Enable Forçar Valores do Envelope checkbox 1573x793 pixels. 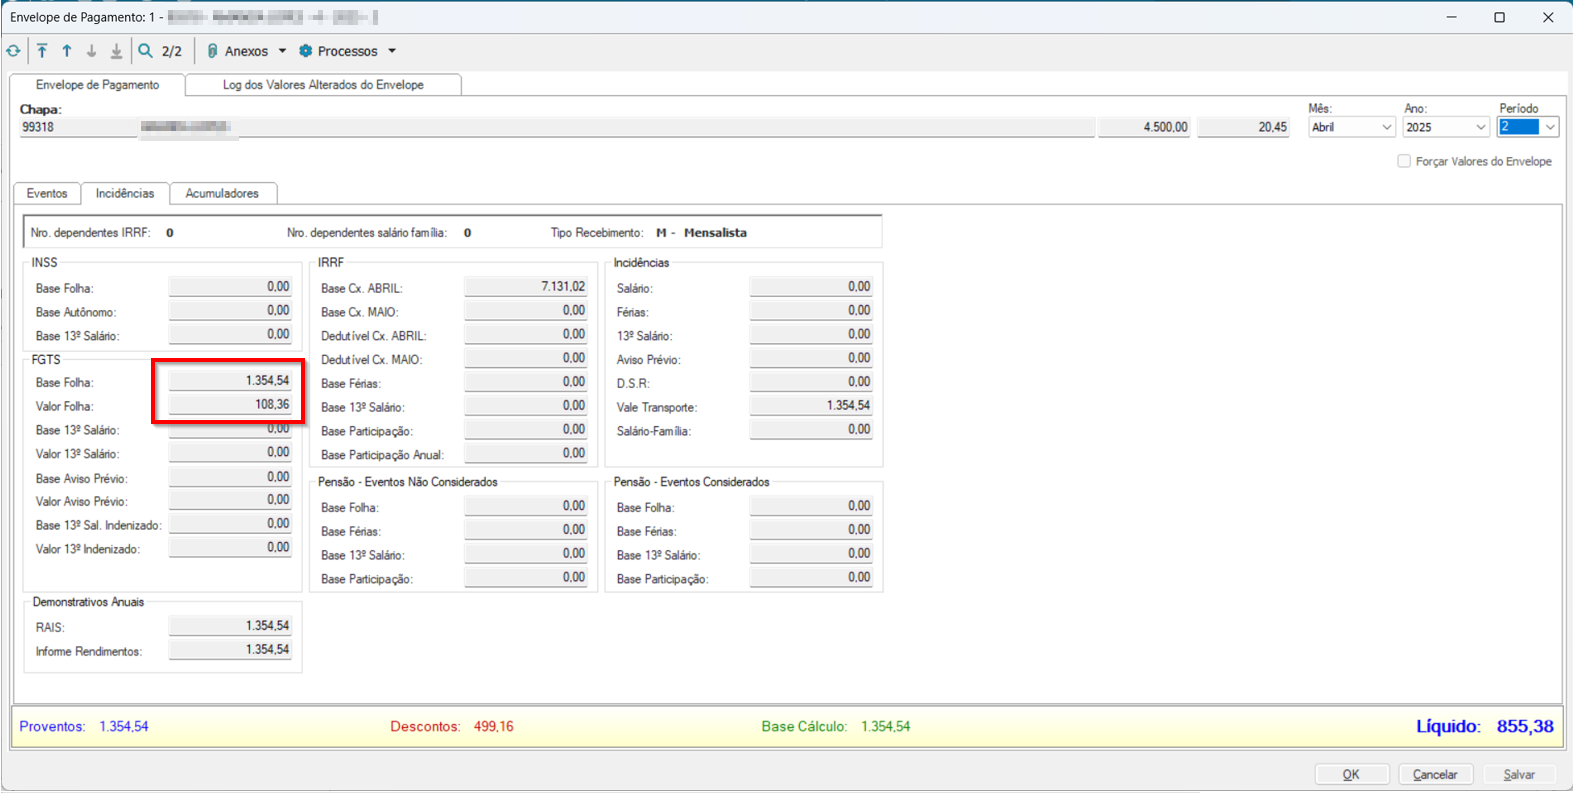point(1404,161)
